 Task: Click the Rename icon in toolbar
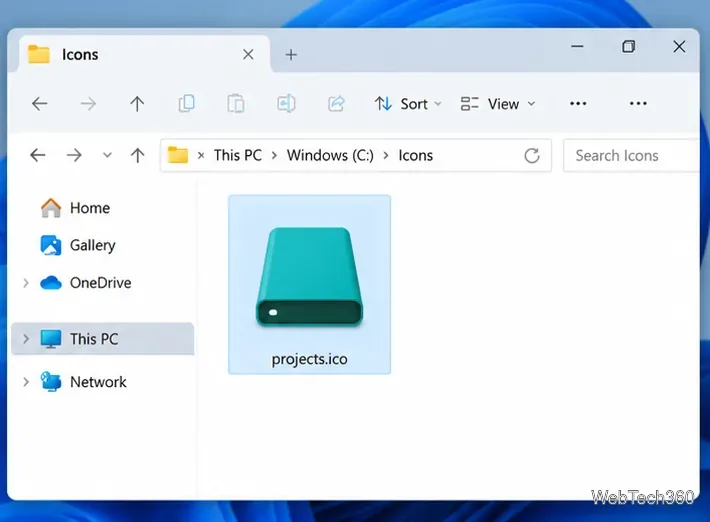click(286, 104)
